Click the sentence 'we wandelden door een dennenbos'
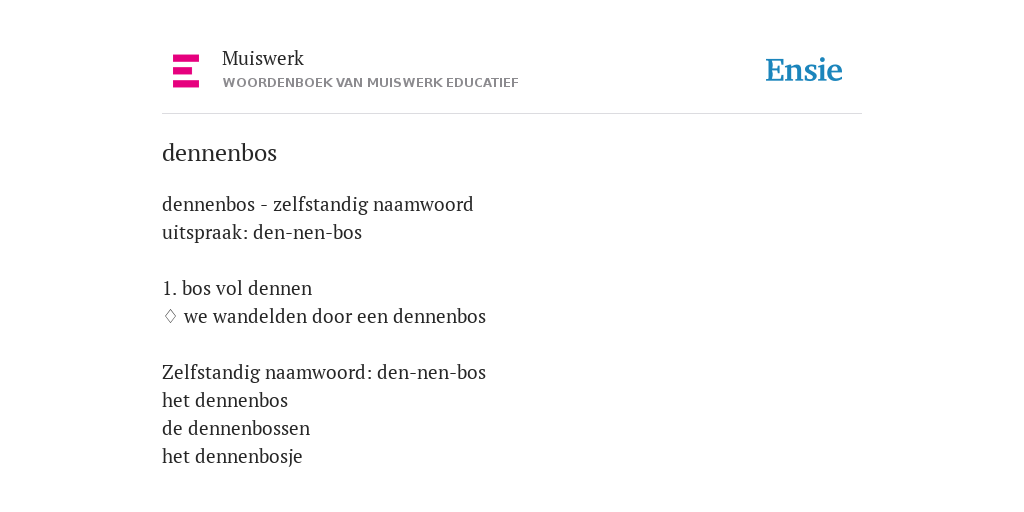 (x=334, y=317)
